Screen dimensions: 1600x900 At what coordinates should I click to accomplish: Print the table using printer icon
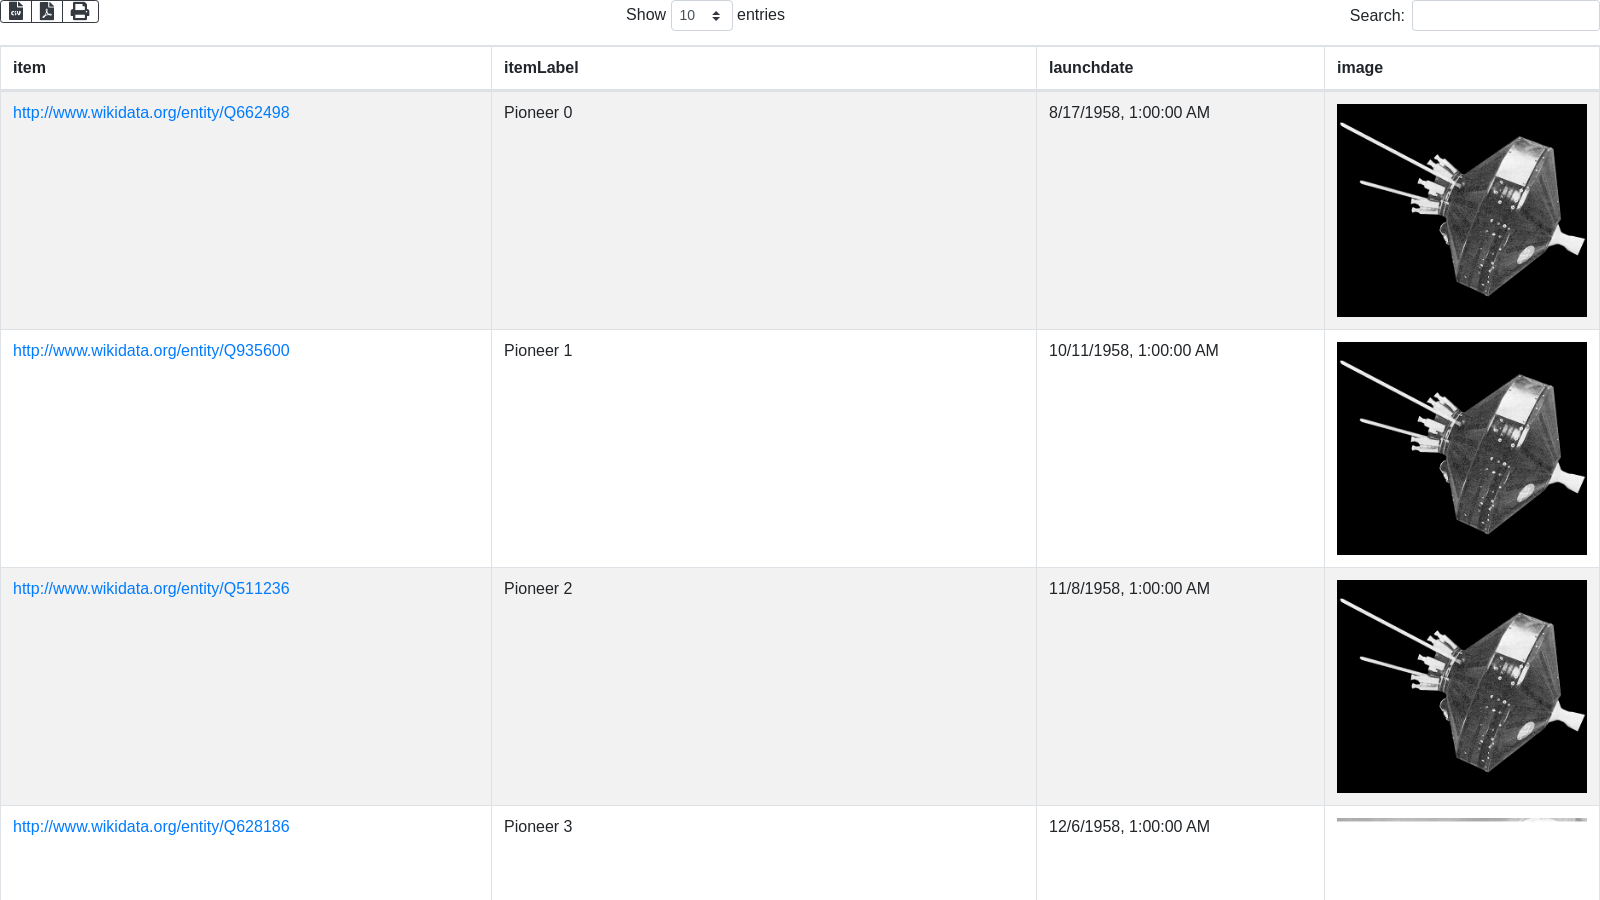pyautogui.click(x=80, y=11)
